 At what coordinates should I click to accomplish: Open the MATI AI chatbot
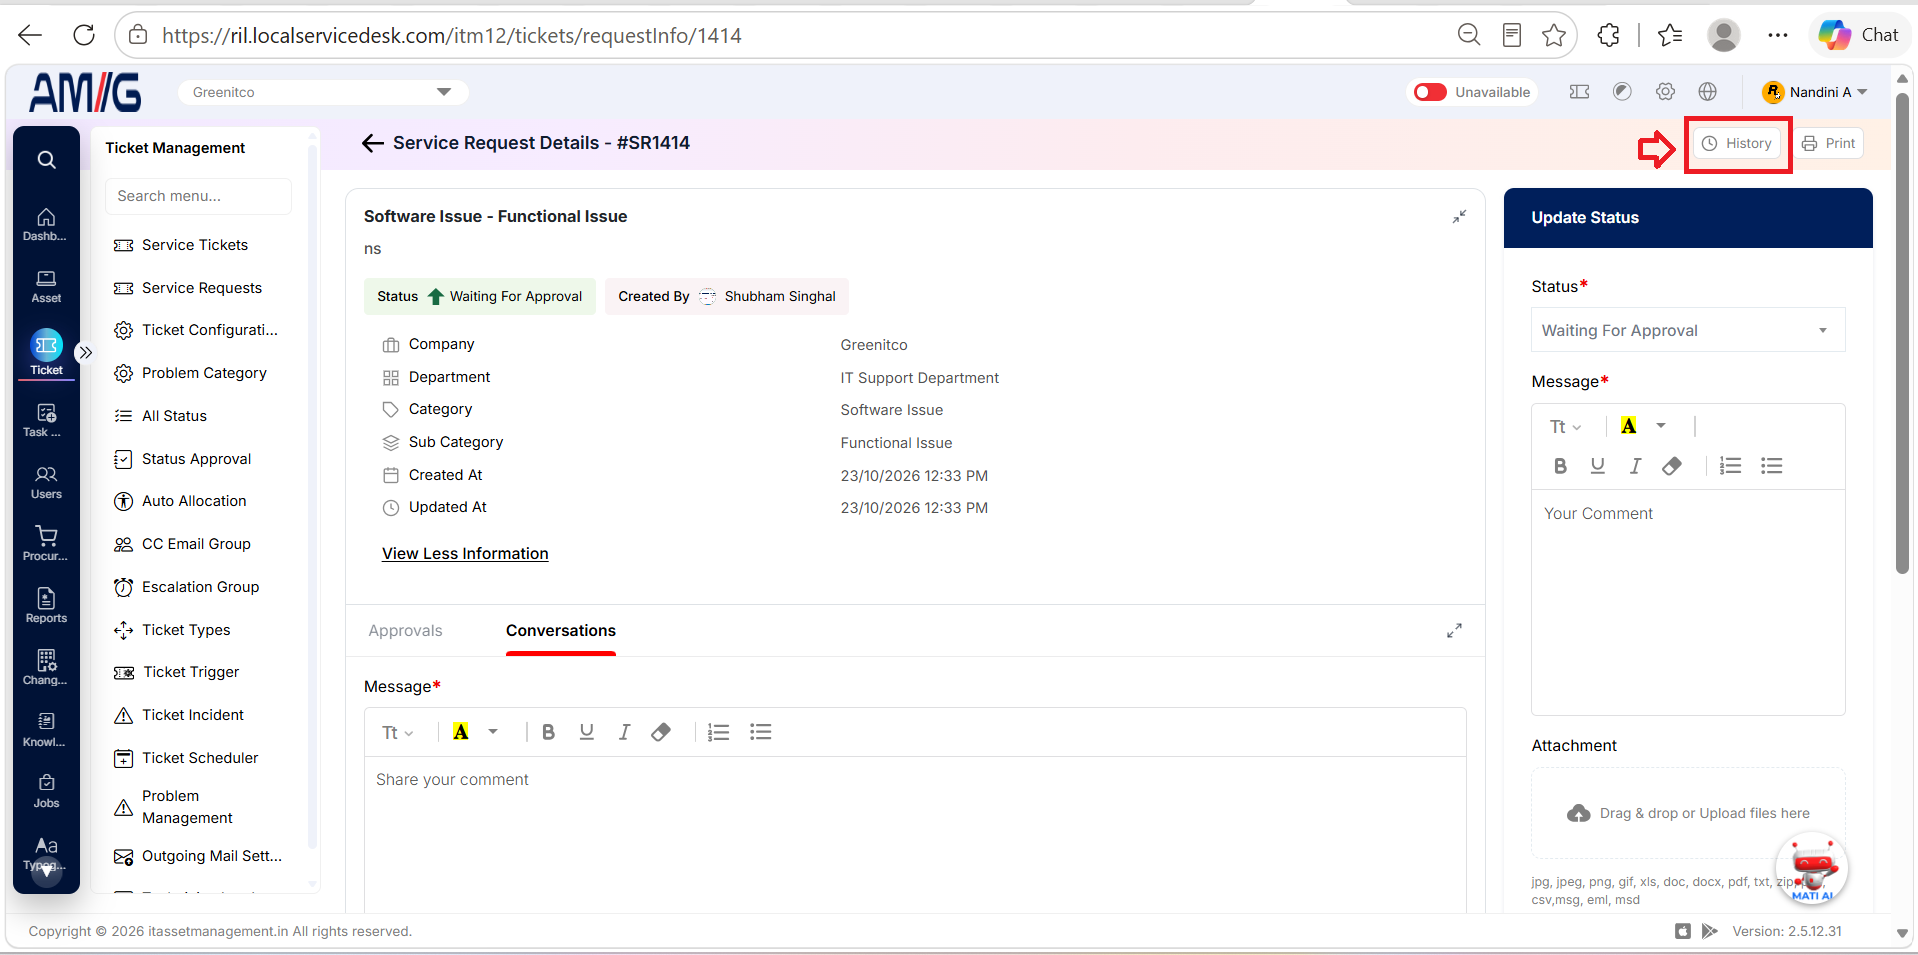click(x=1812, y=869)
